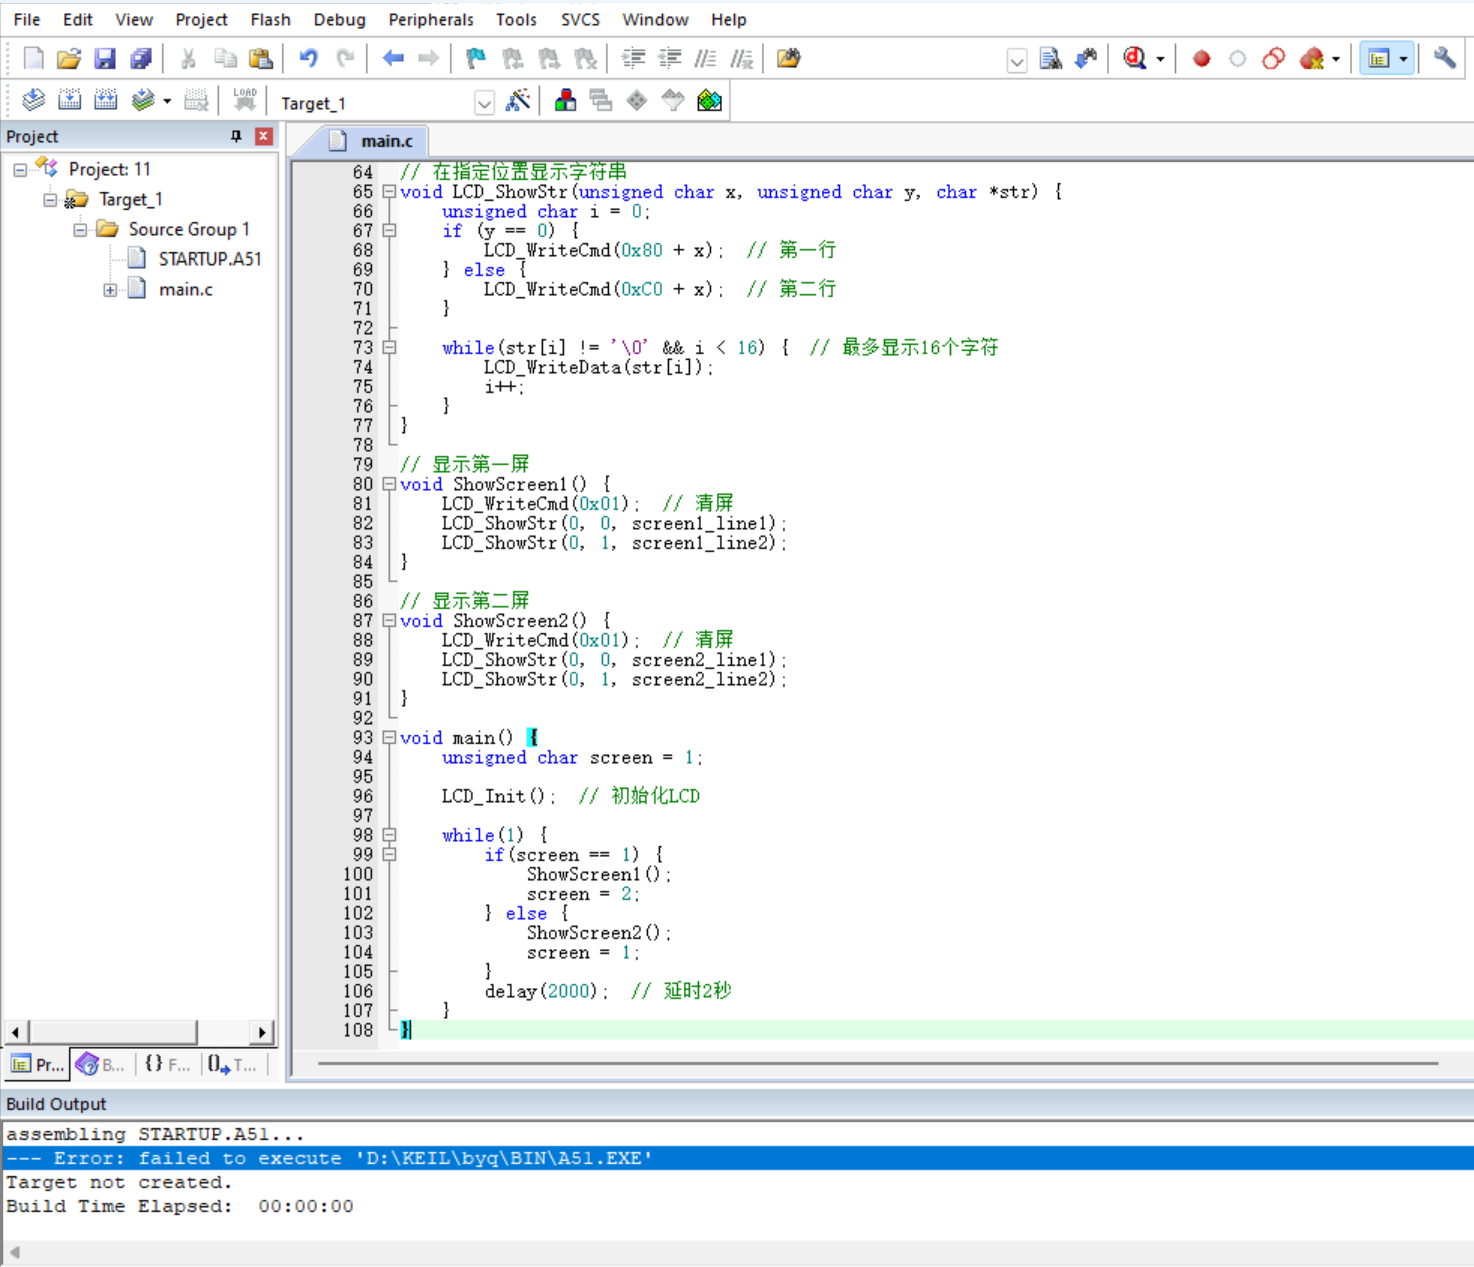Click the Insert/Remove Bookmark flag icon
The image size is (1474, 1267).
click(475, 58)
